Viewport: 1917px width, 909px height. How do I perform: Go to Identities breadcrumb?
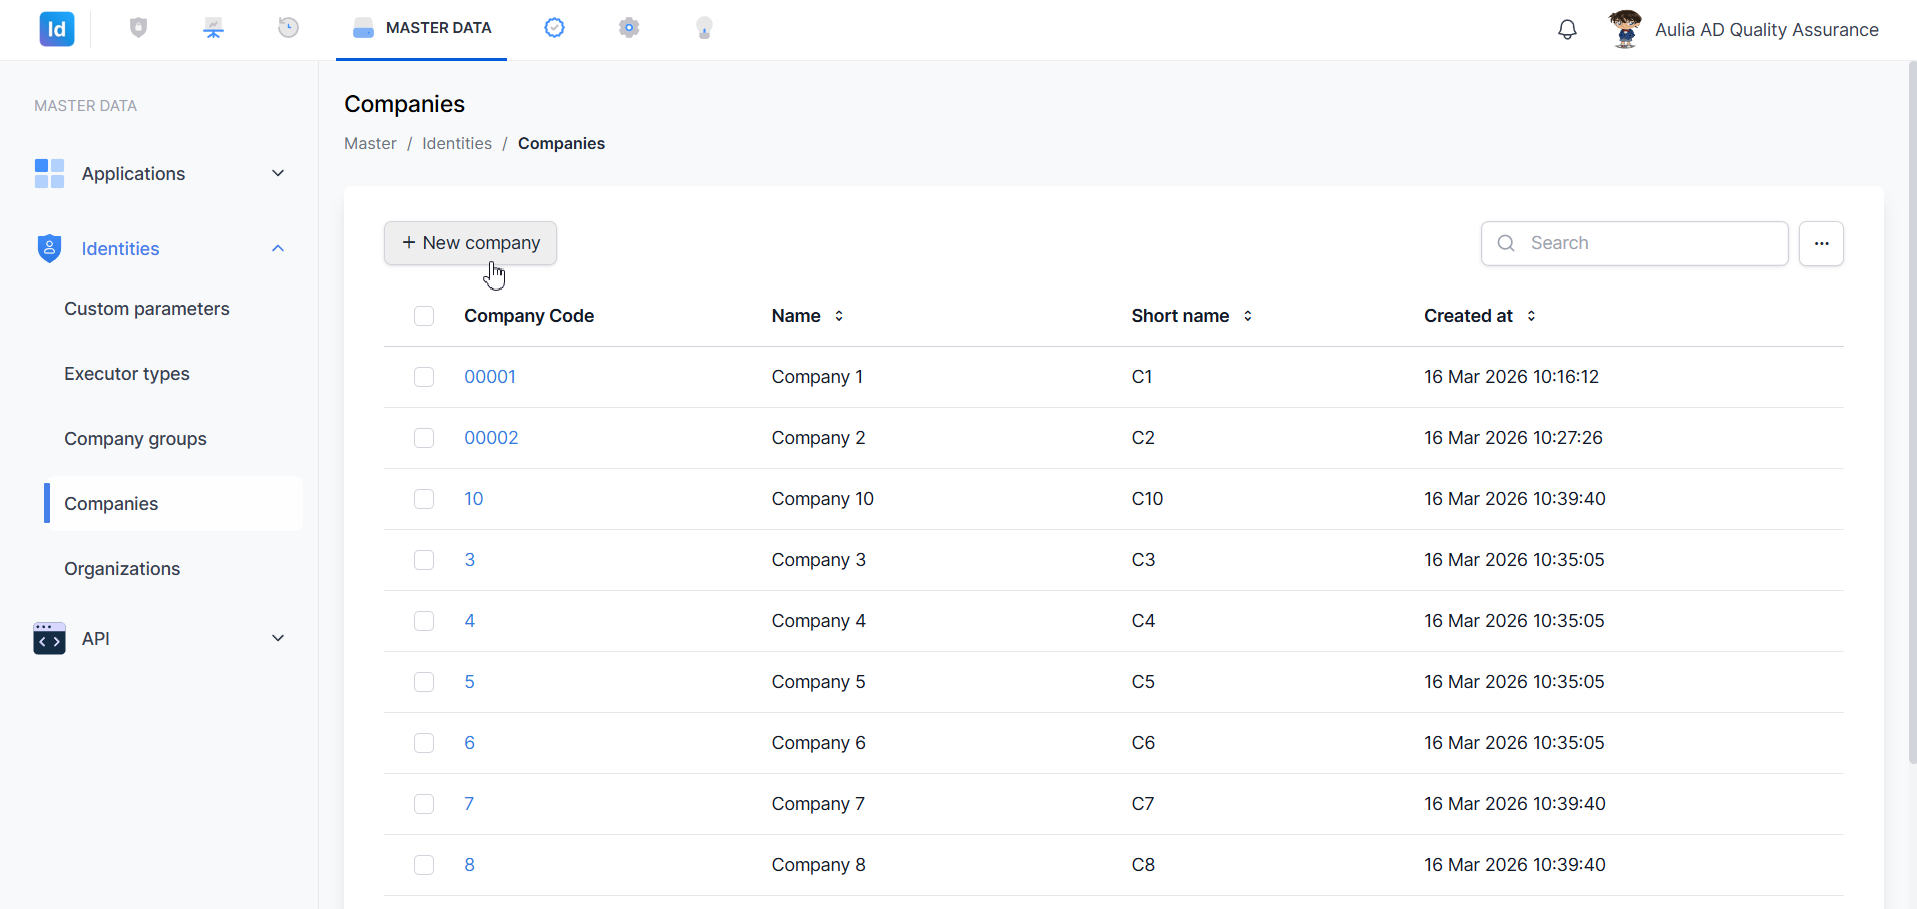[457, 143]
